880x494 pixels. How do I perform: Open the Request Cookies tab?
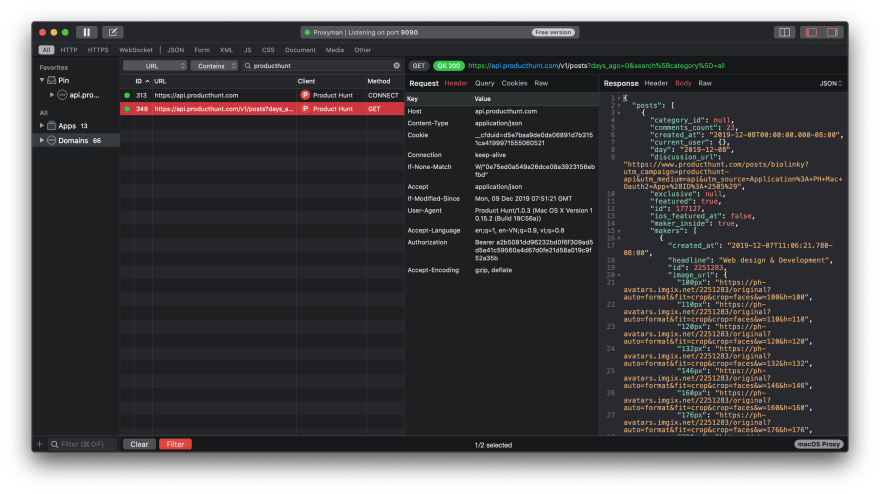(514, 83)
